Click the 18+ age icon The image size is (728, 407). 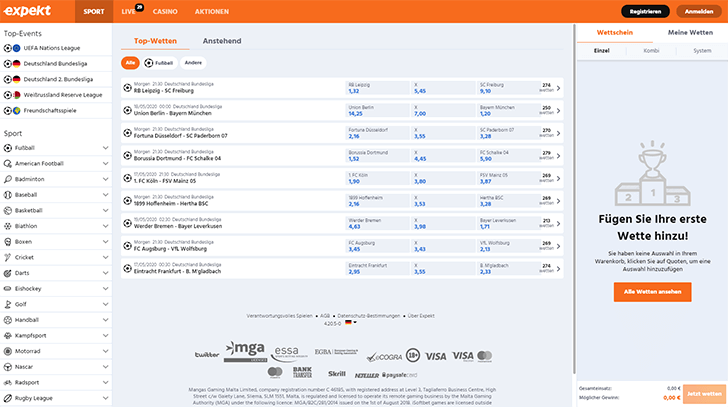click(x=413, y=355)
